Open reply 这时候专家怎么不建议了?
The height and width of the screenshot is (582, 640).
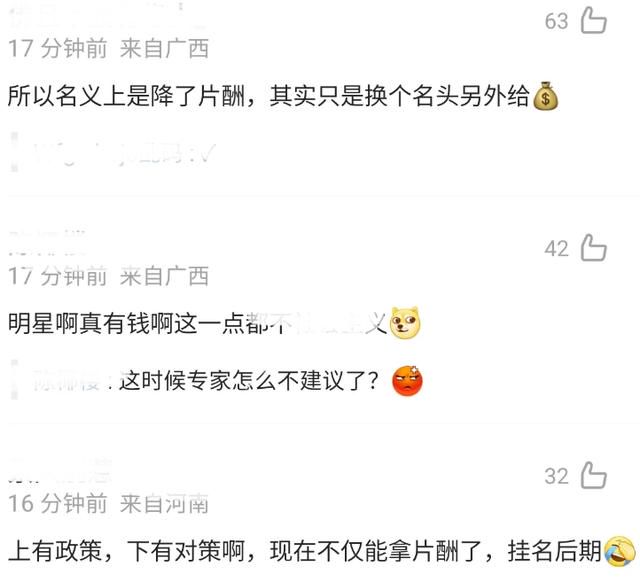click(249, 381)
